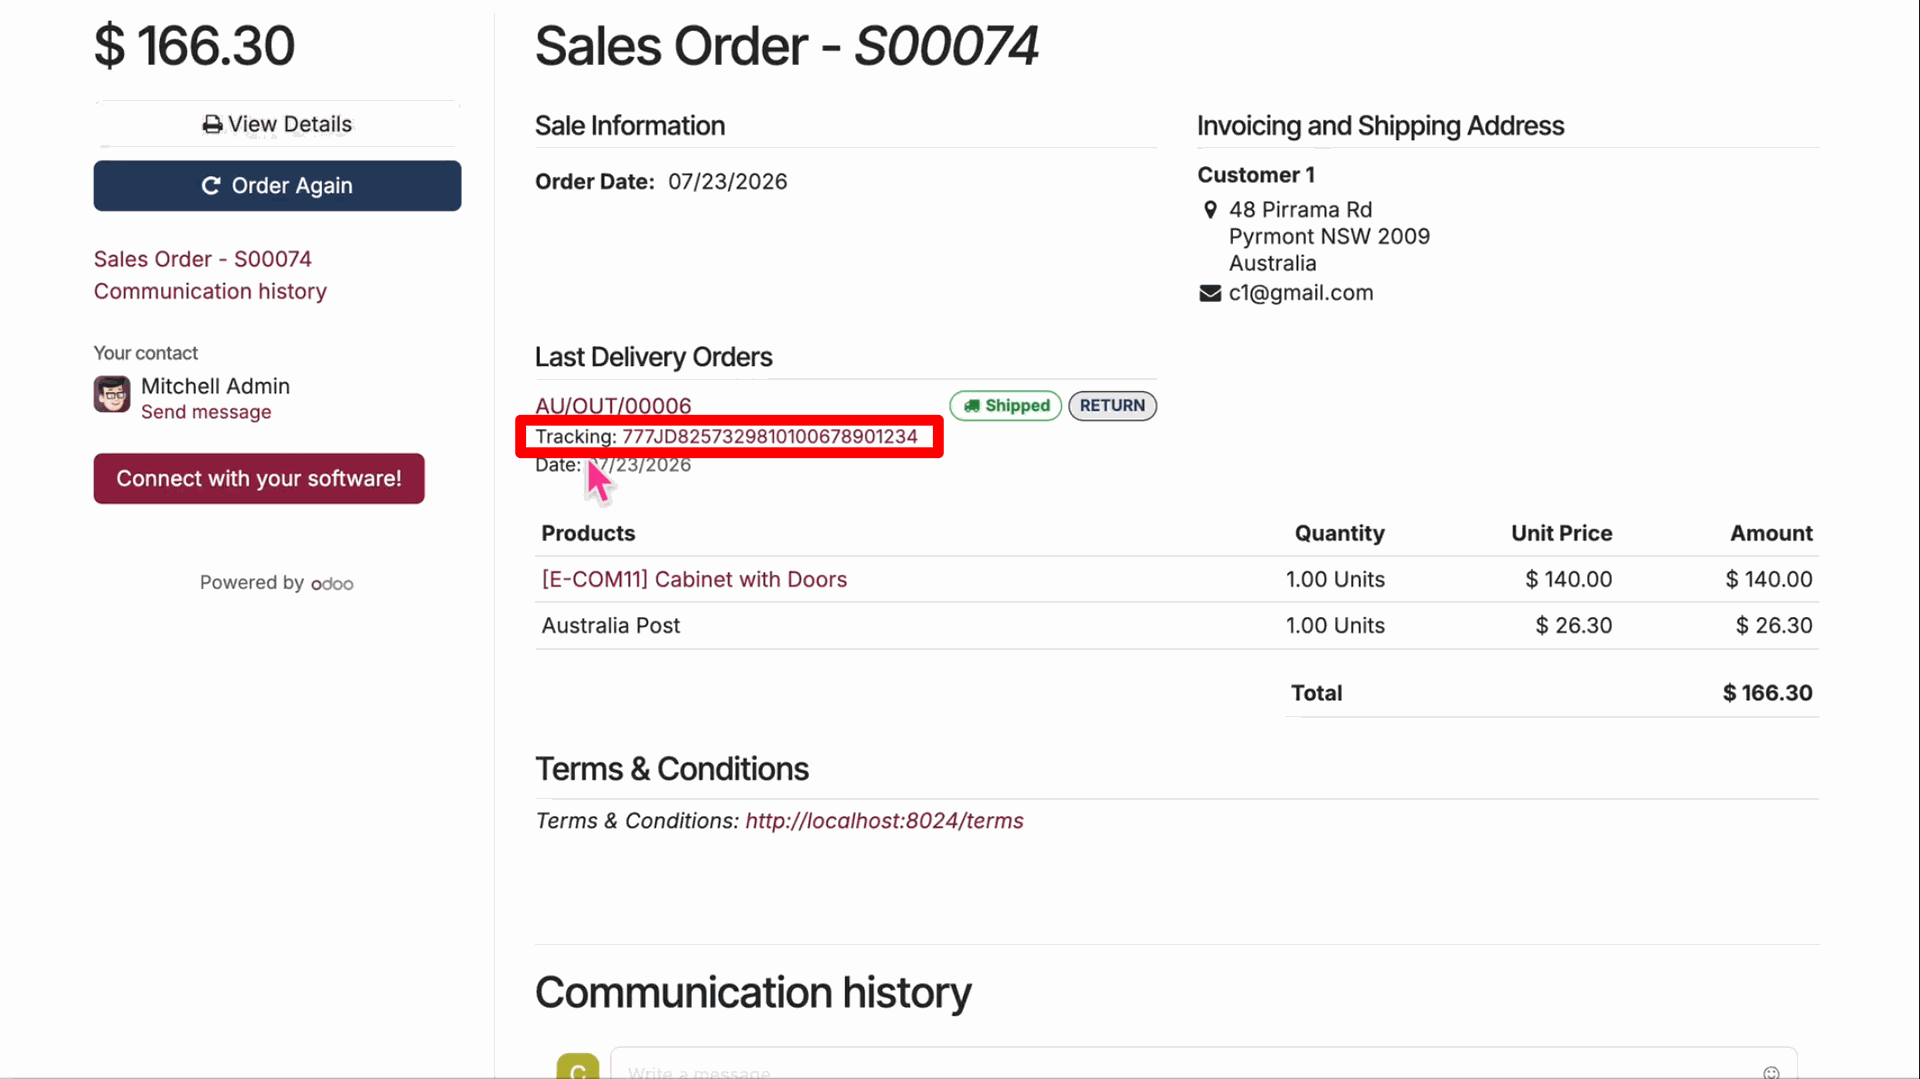Click the printer icon beside View Details

212,125
